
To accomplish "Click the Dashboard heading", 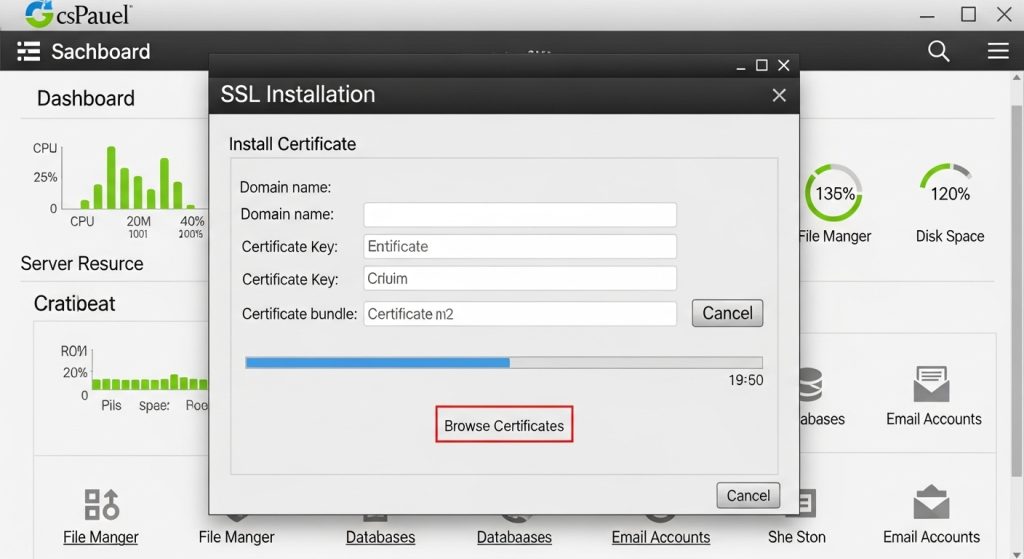I will 86,99.
